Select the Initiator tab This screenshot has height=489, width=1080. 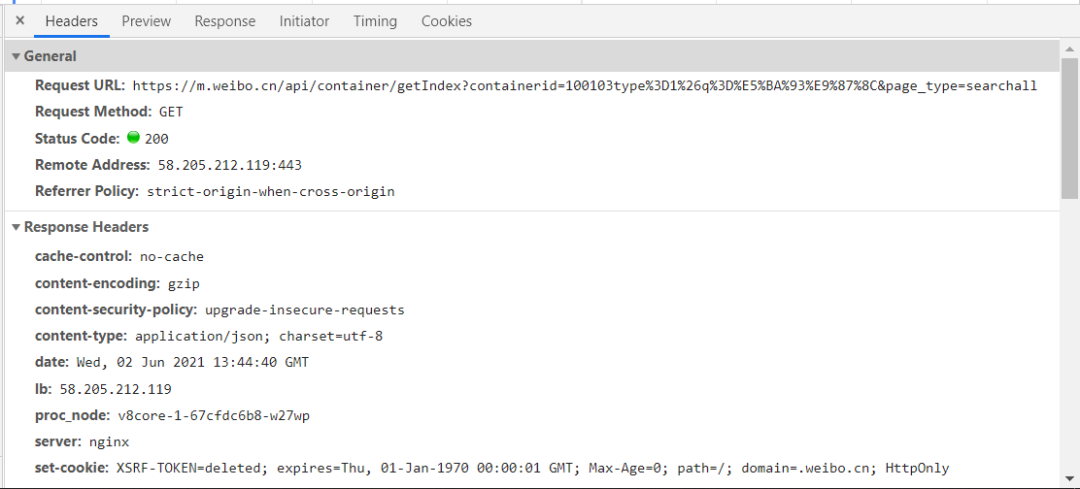click(304, 21)
